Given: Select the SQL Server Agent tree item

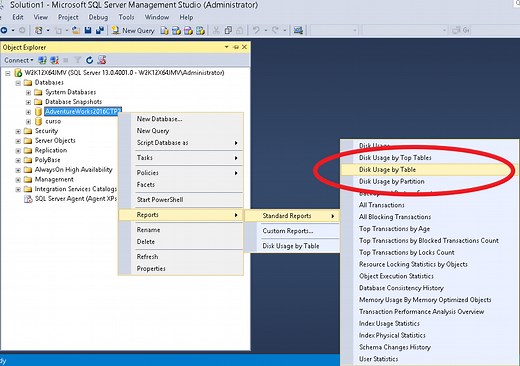Looking at the screenshot, I should [x=76, y=199].
